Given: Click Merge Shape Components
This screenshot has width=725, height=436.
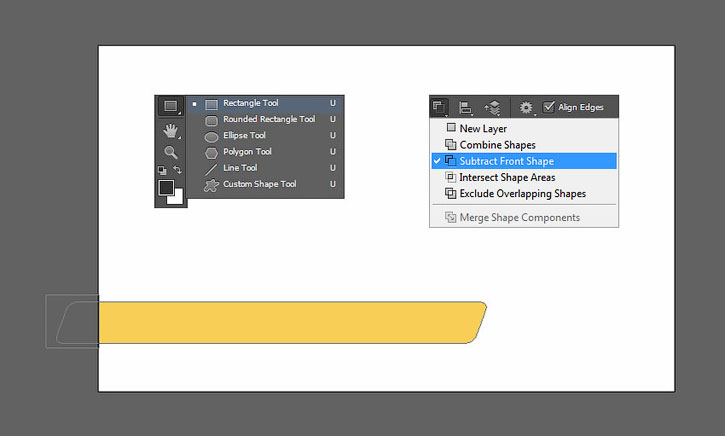Looking at the screenshot, I should click(x=524, y=217).
